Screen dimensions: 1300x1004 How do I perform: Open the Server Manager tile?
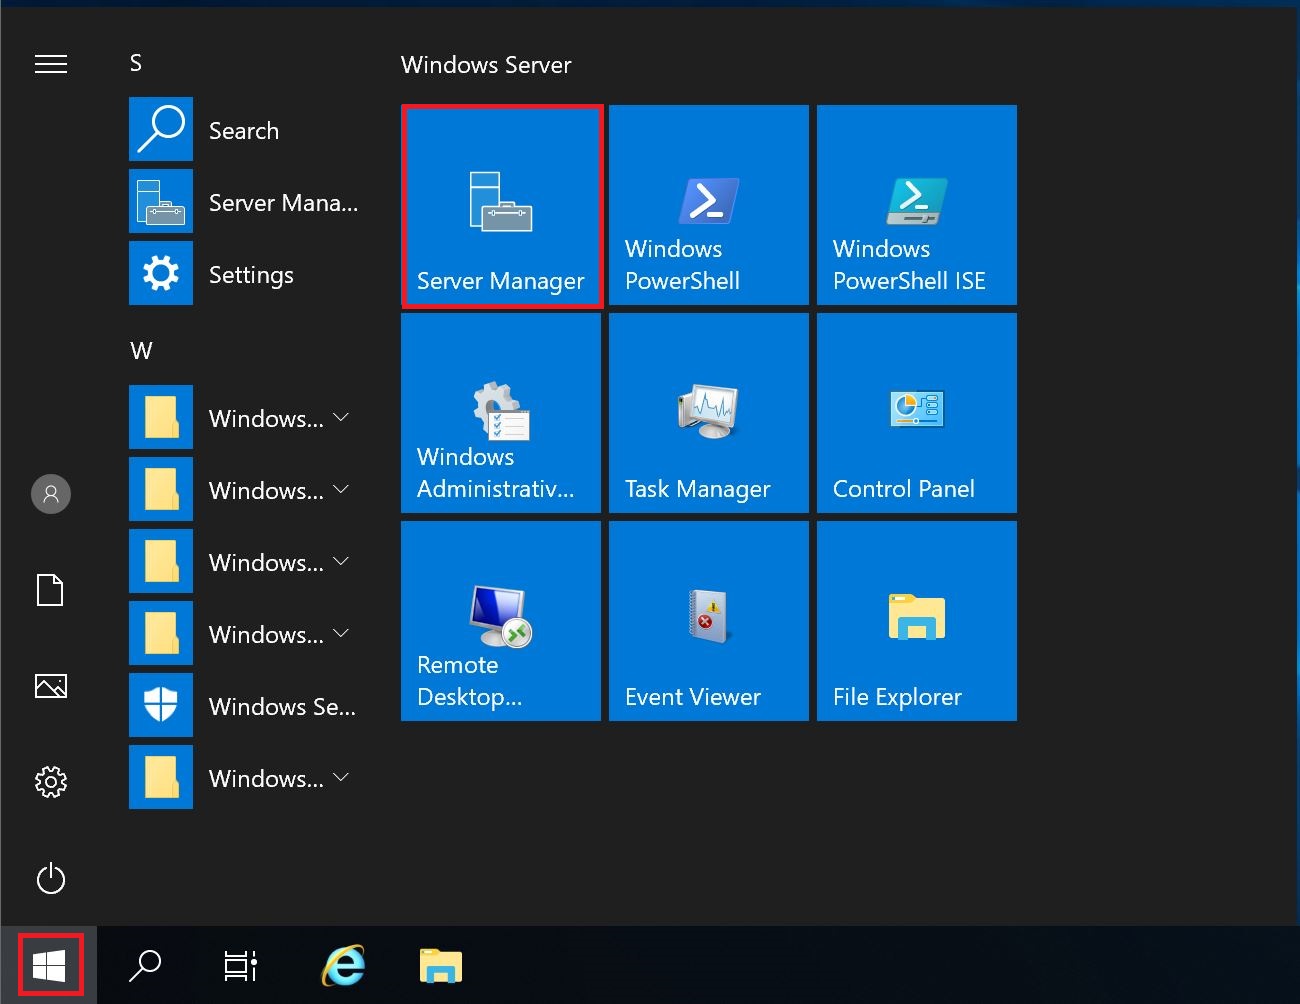[x=500, y=206]
